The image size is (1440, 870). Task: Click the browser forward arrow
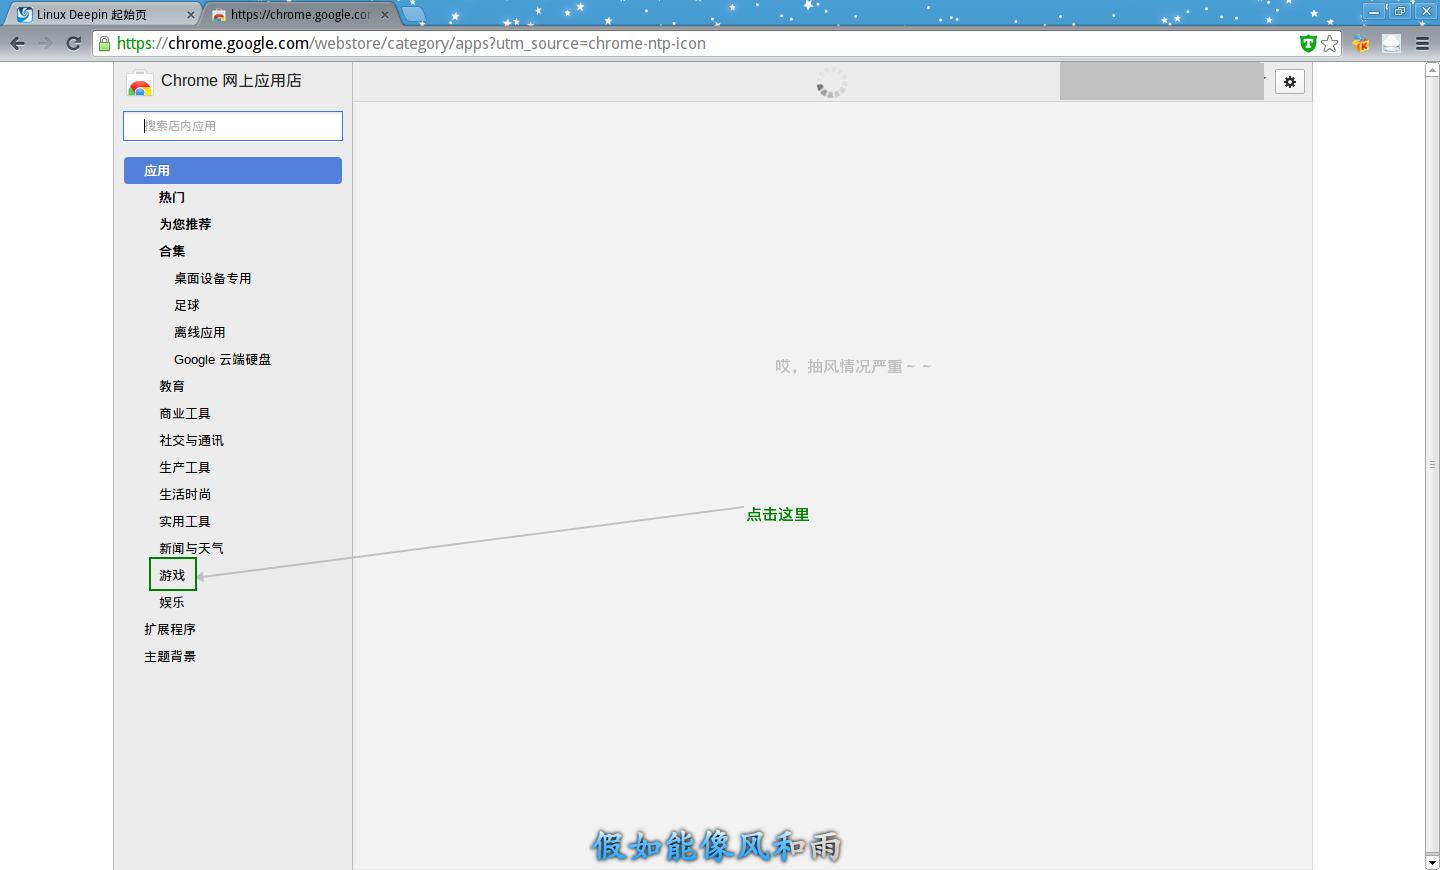coord(45,43)
